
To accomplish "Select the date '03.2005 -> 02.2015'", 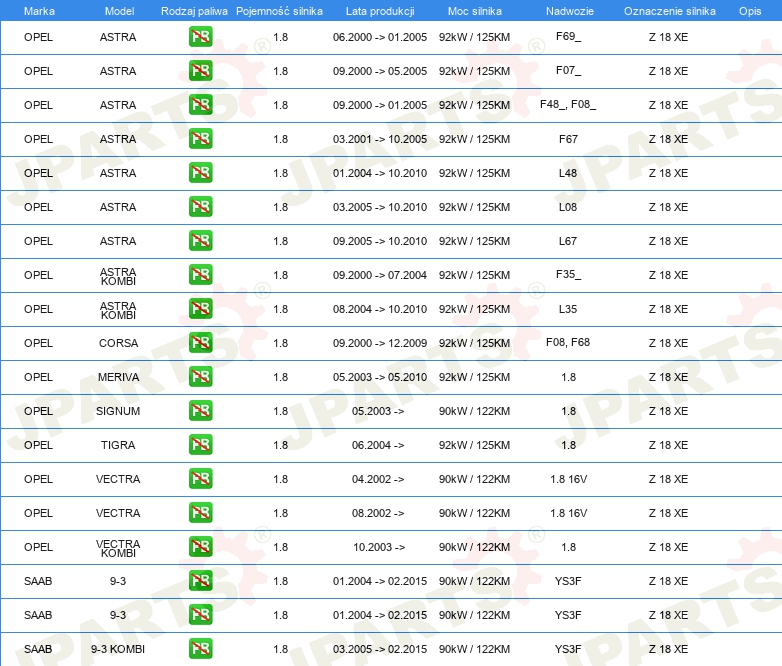I will point(380,649).
